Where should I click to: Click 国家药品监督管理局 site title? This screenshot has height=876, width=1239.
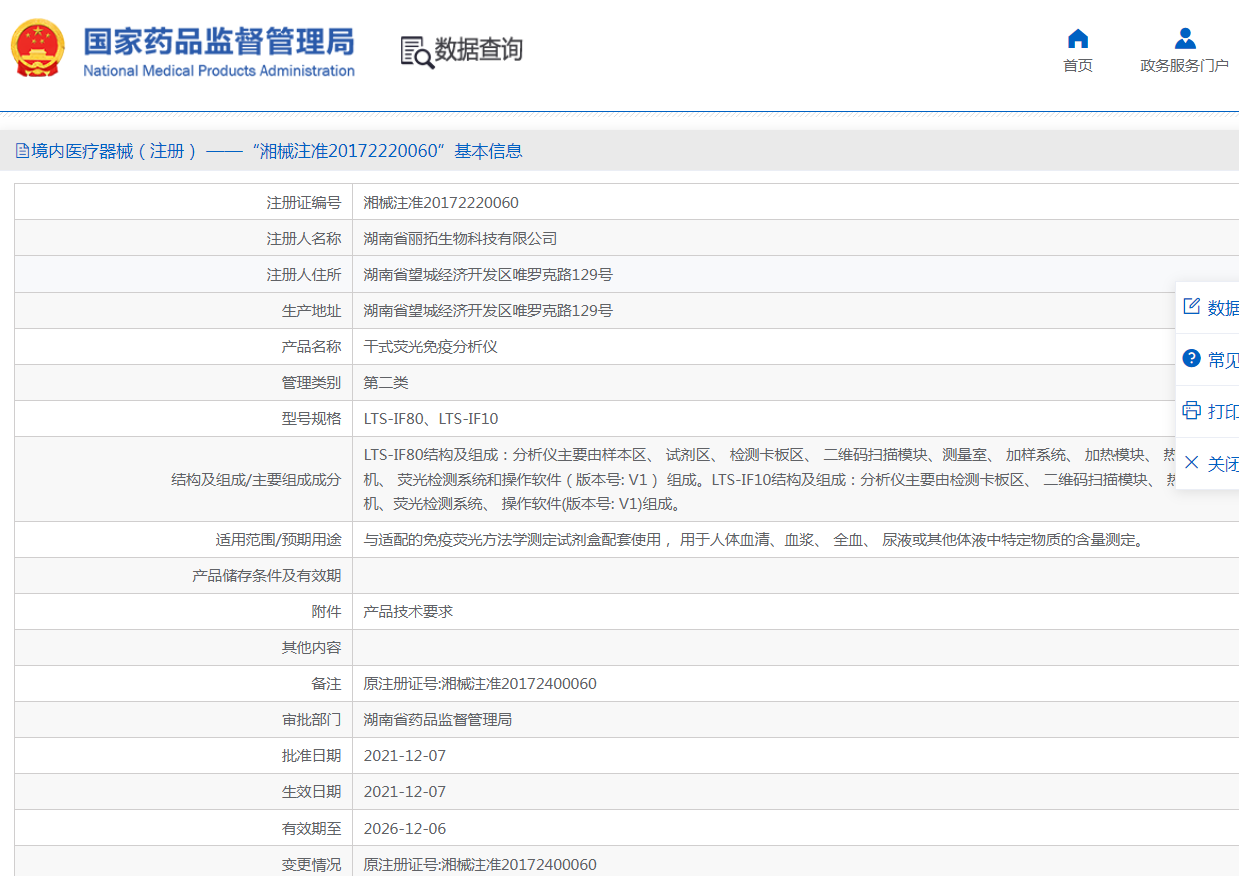(219, 41)
